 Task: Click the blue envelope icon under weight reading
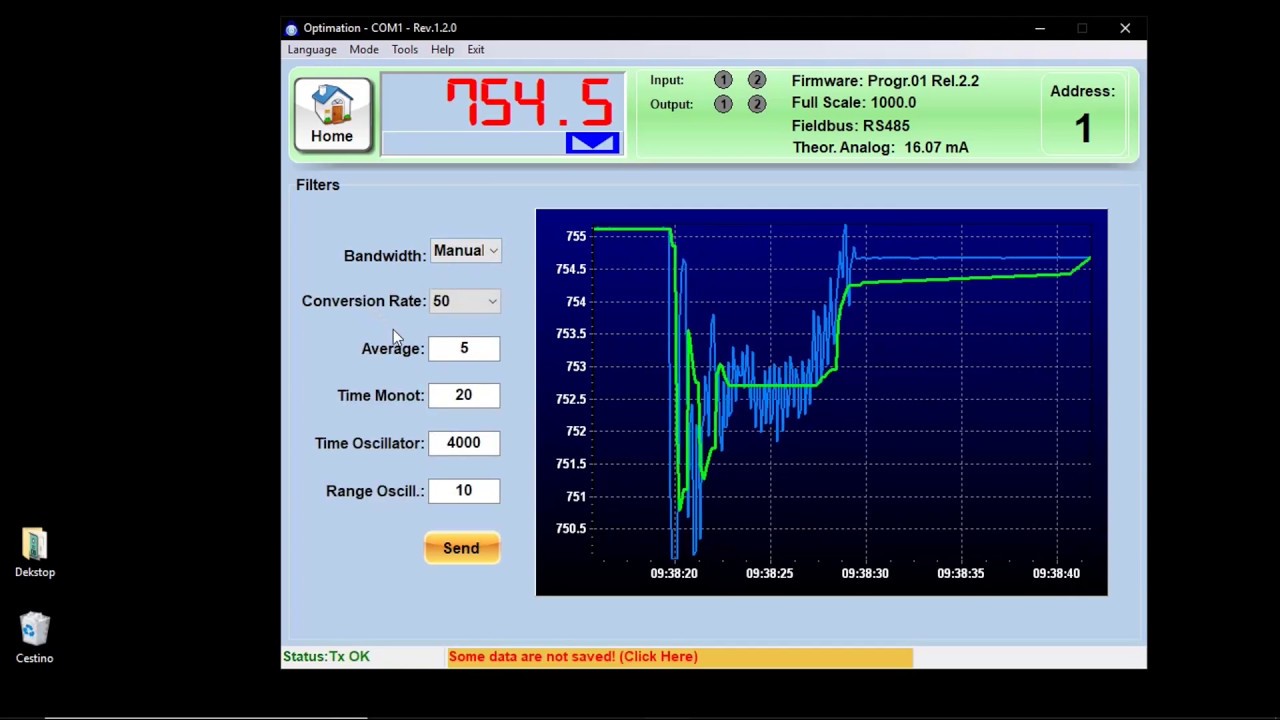pyautogui.click(x=592, y=143)
